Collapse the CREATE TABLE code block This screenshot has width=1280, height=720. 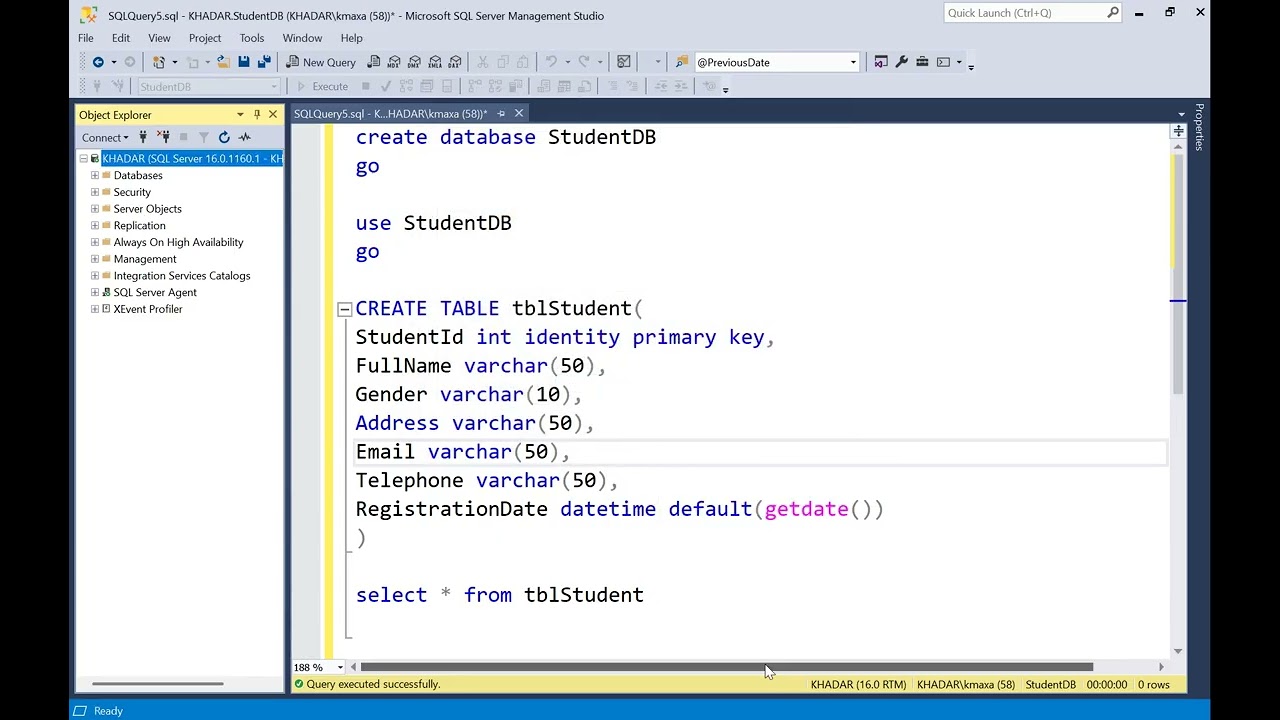pos(345,309)
